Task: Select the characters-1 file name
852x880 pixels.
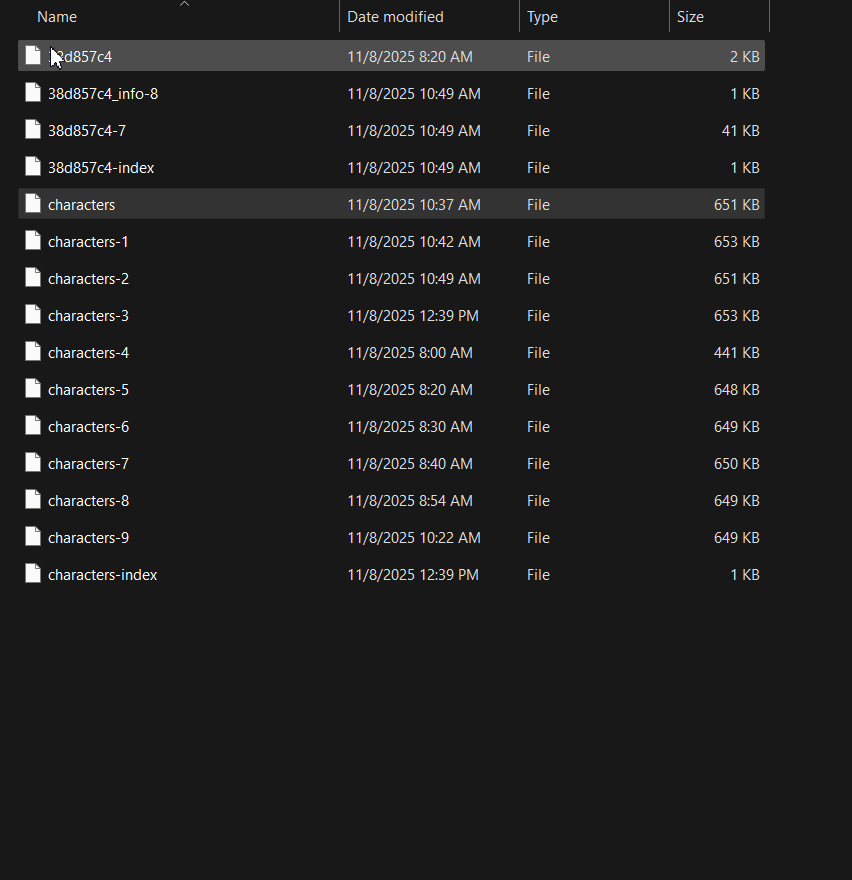Action: (88, 242)
